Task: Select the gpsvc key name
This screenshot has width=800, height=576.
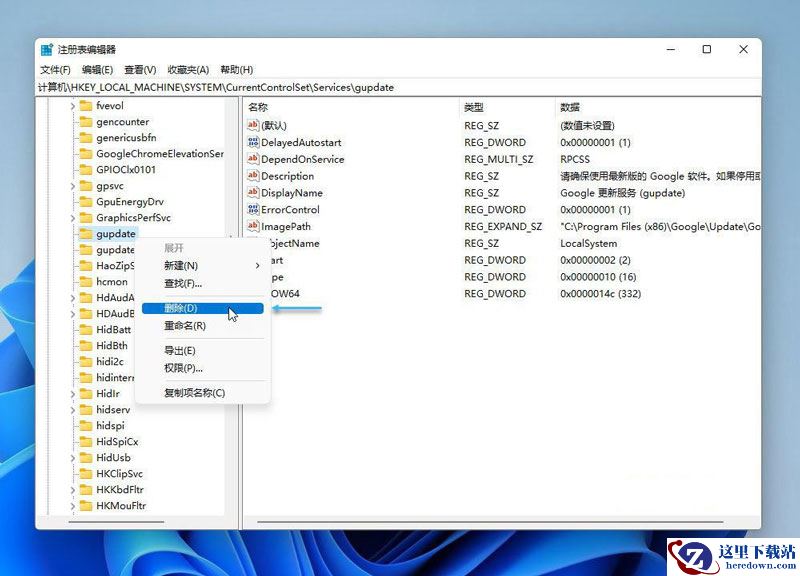Action: tap(110, 186)
